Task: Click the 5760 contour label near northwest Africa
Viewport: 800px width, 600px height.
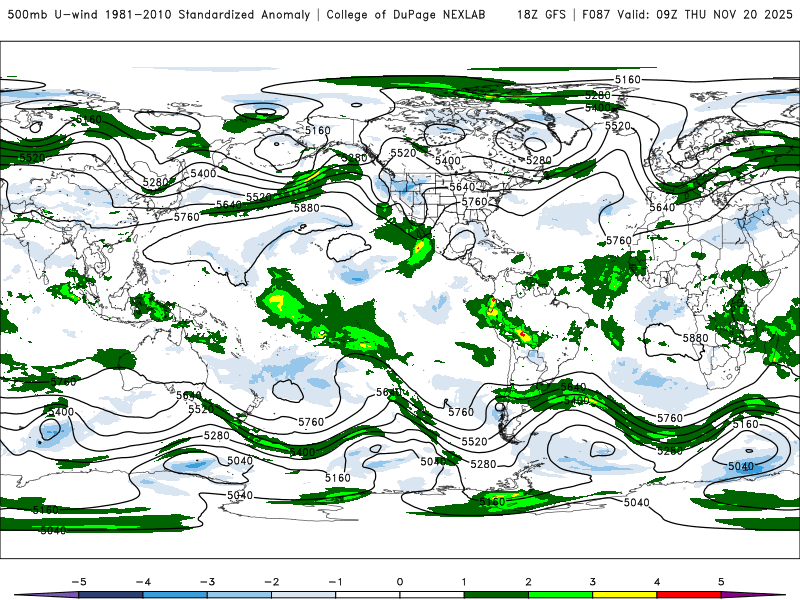Action: click(619, 240)
